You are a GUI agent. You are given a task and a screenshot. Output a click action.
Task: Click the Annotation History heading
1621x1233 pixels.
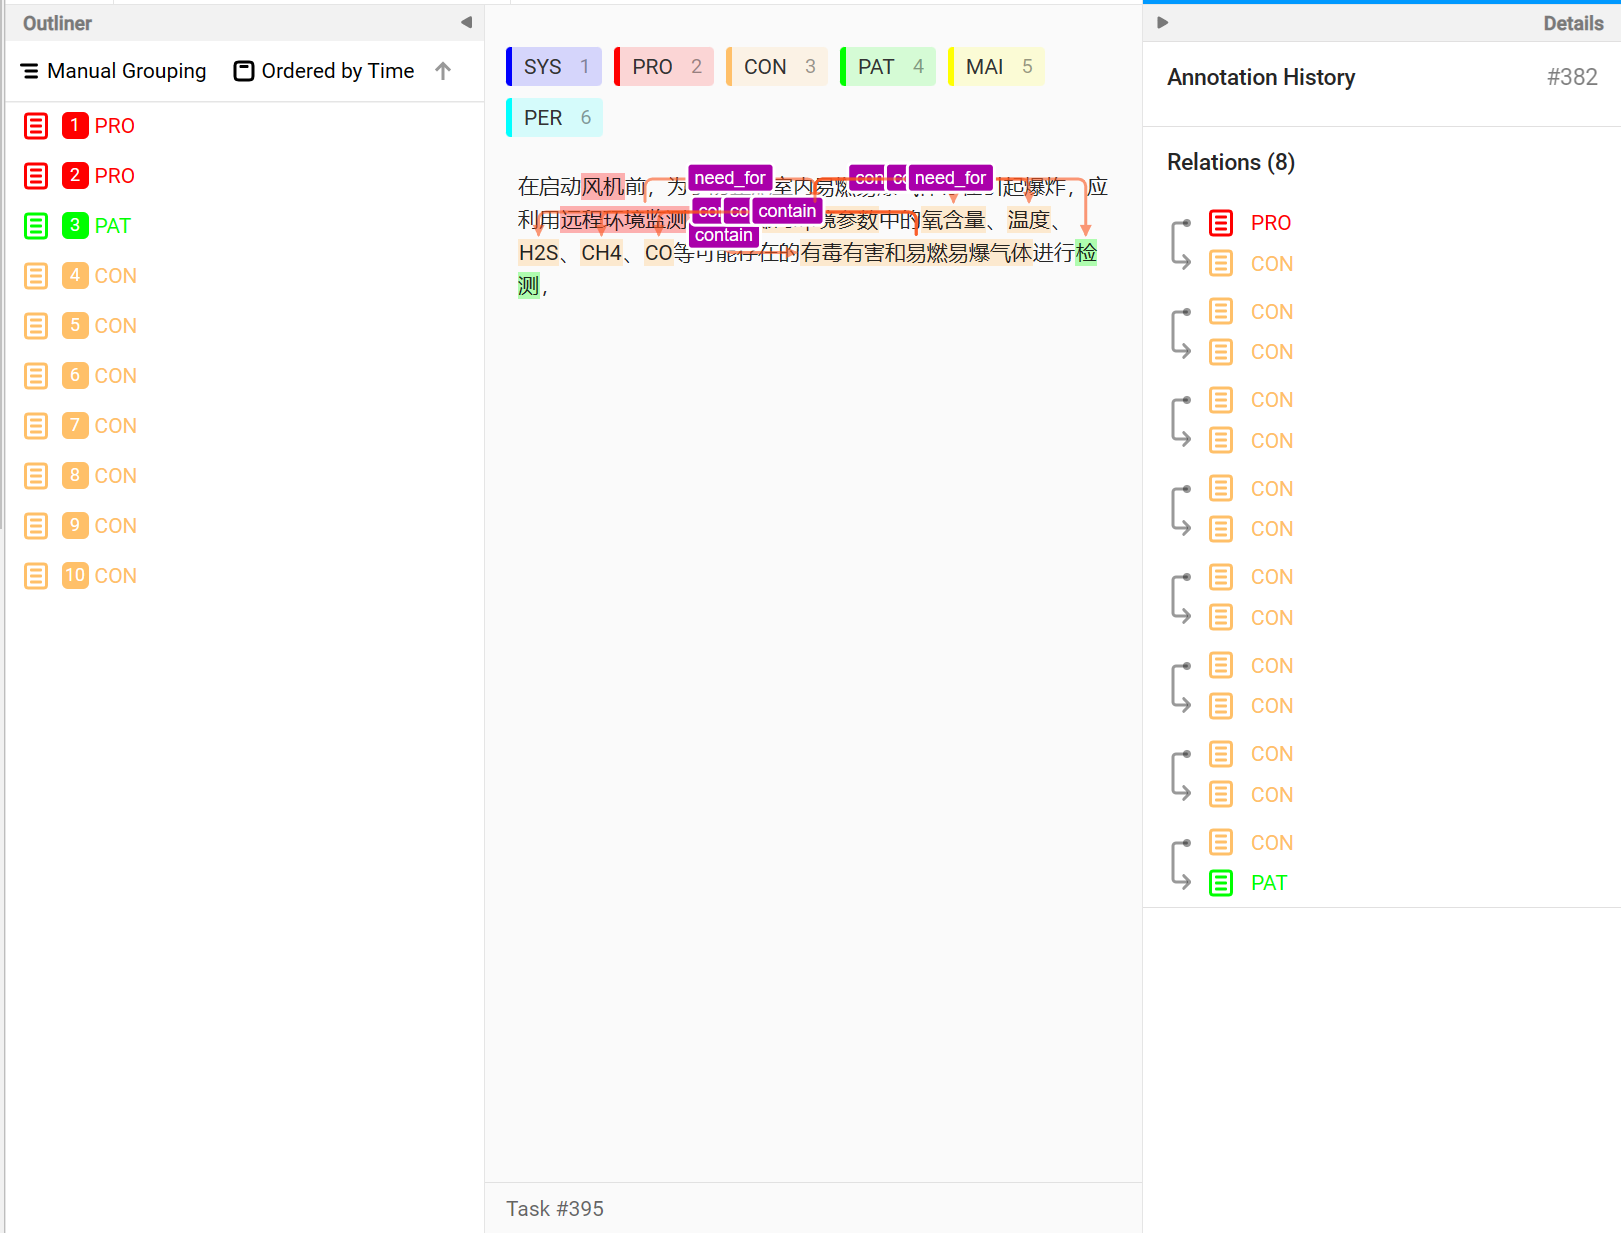[1261, 77]
